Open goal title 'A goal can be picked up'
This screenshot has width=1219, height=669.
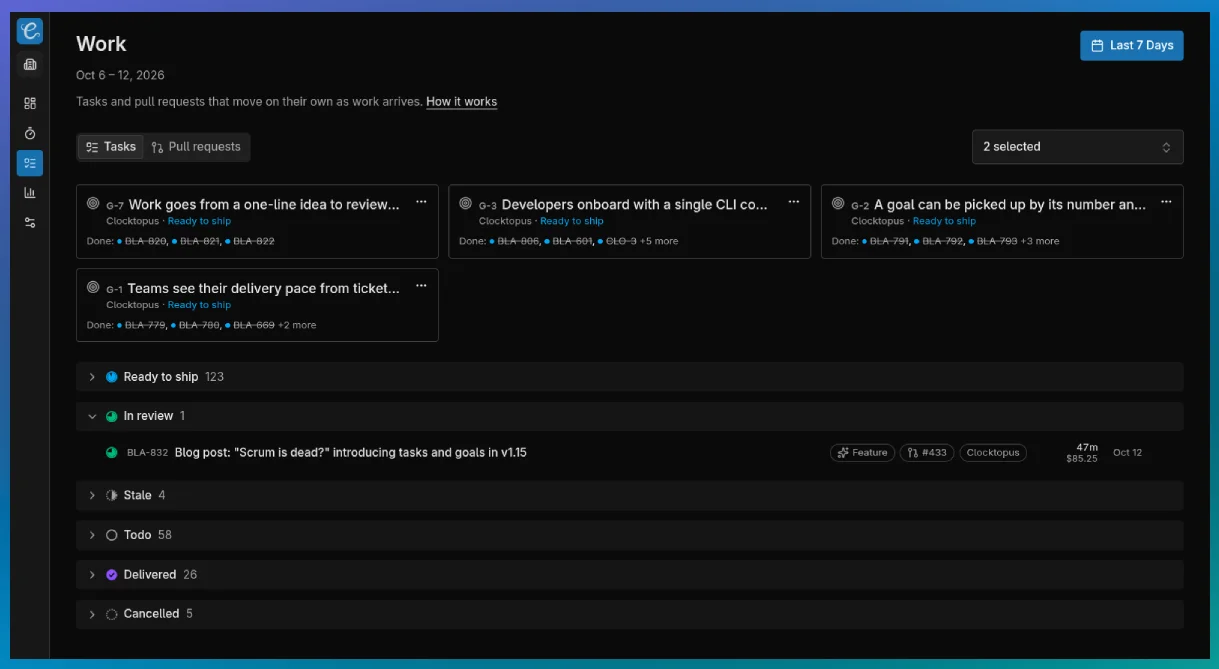coord(1010,204)
